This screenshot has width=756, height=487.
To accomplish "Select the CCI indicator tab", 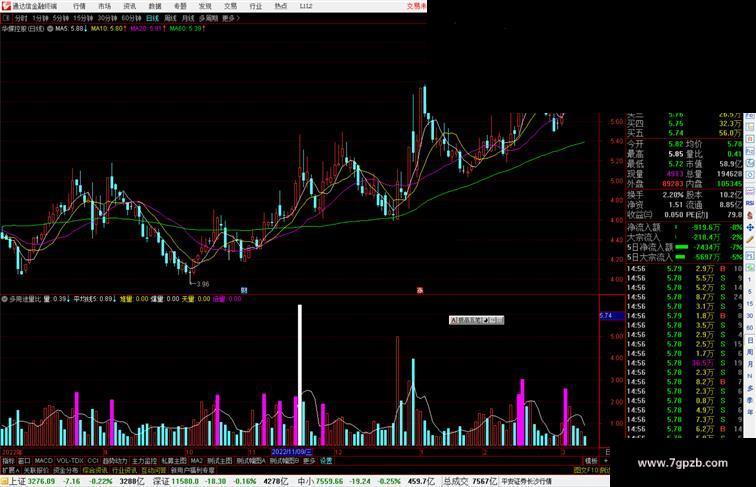I will tap(93, 461).
